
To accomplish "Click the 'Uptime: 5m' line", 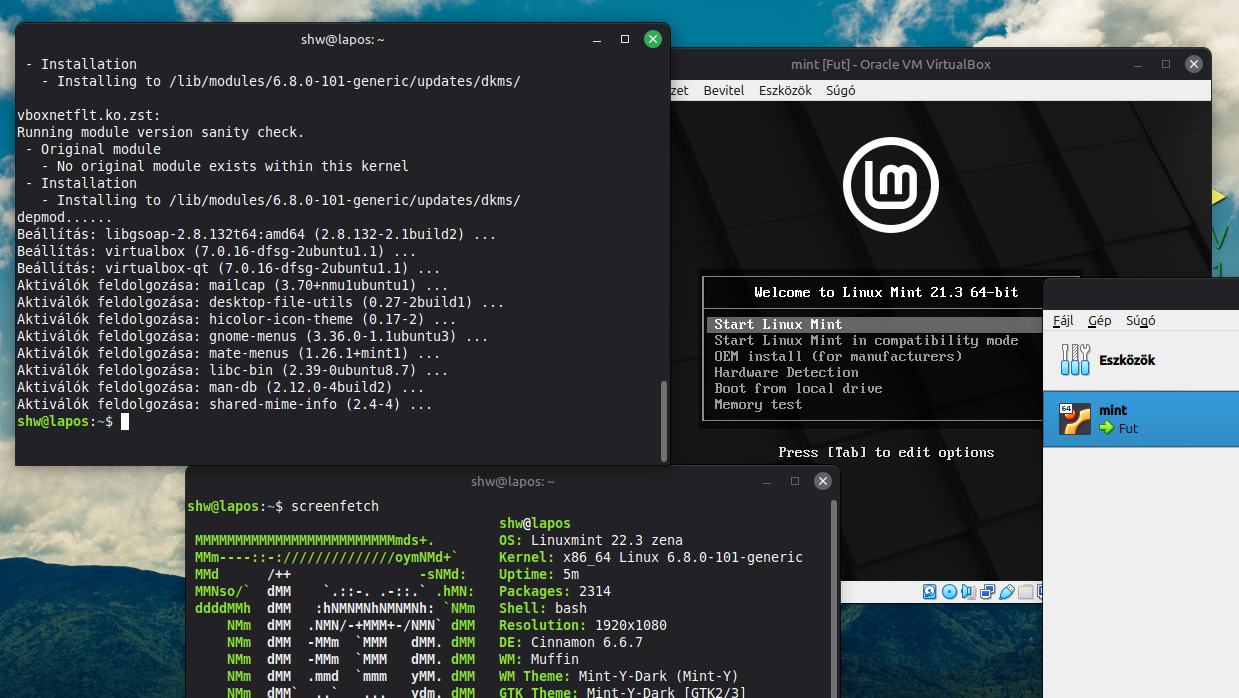I will pyautogui.click(x=538, y=574).
